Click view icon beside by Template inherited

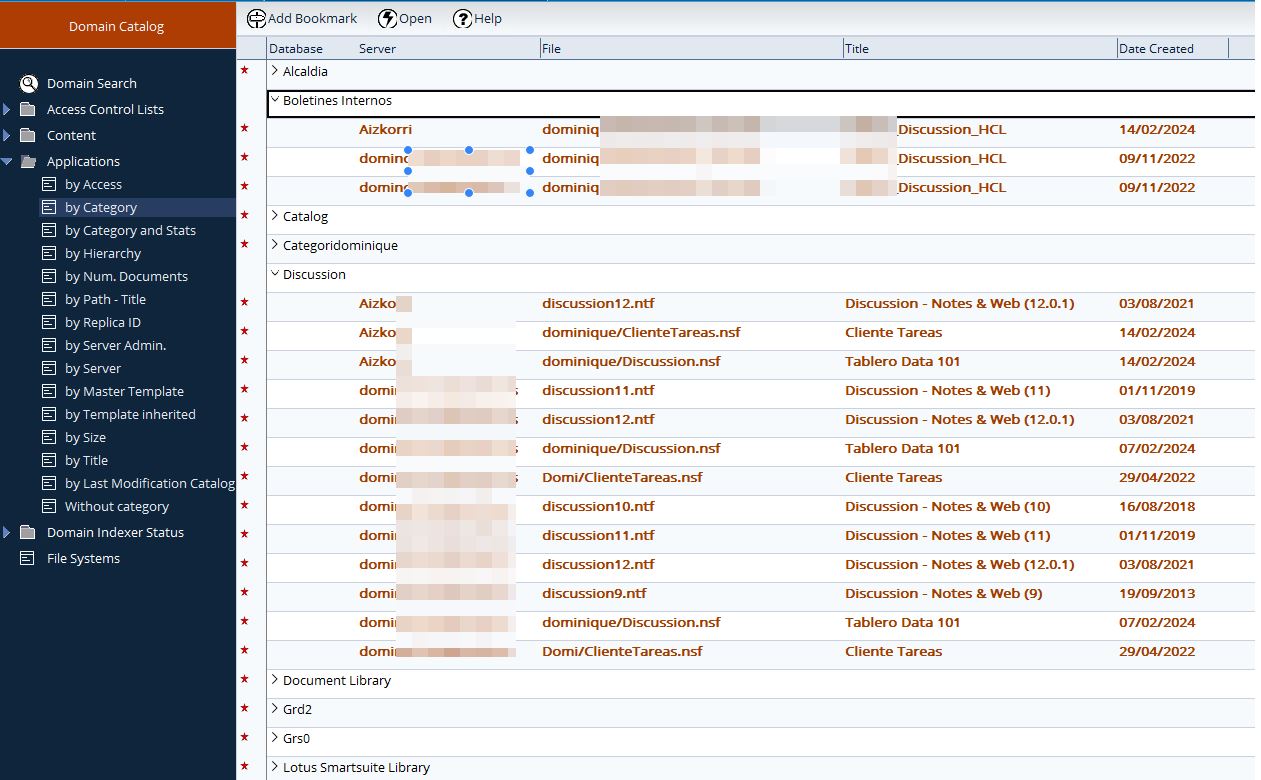(x=49, y=414)
